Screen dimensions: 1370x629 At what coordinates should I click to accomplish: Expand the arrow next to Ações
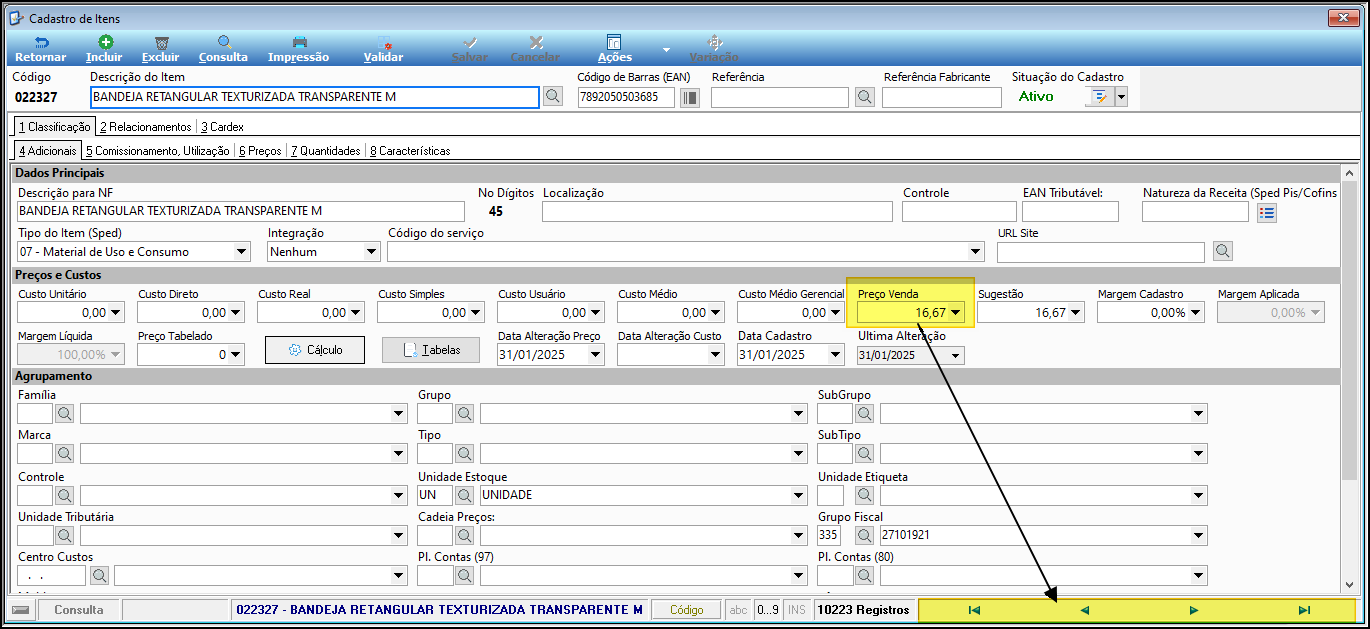(666, 49)
